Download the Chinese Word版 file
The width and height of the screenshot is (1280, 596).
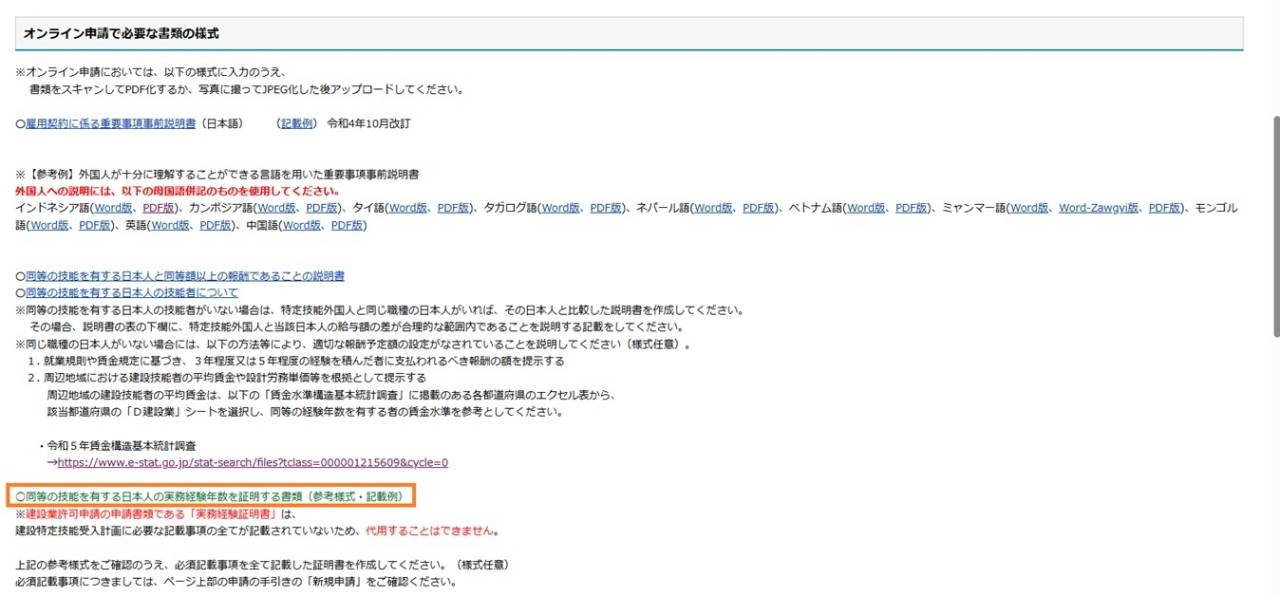click(301, 226)
